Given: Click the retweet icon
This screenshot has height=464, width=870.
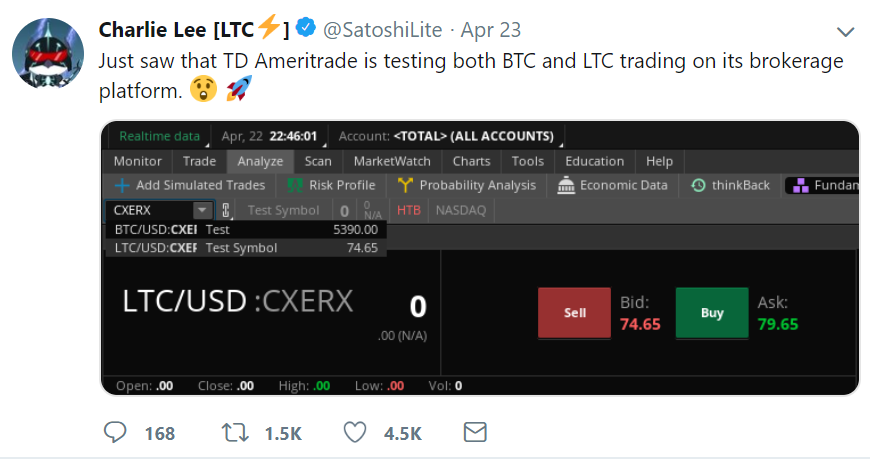Looking at the screenshot, I should click(x=233, y=432).
